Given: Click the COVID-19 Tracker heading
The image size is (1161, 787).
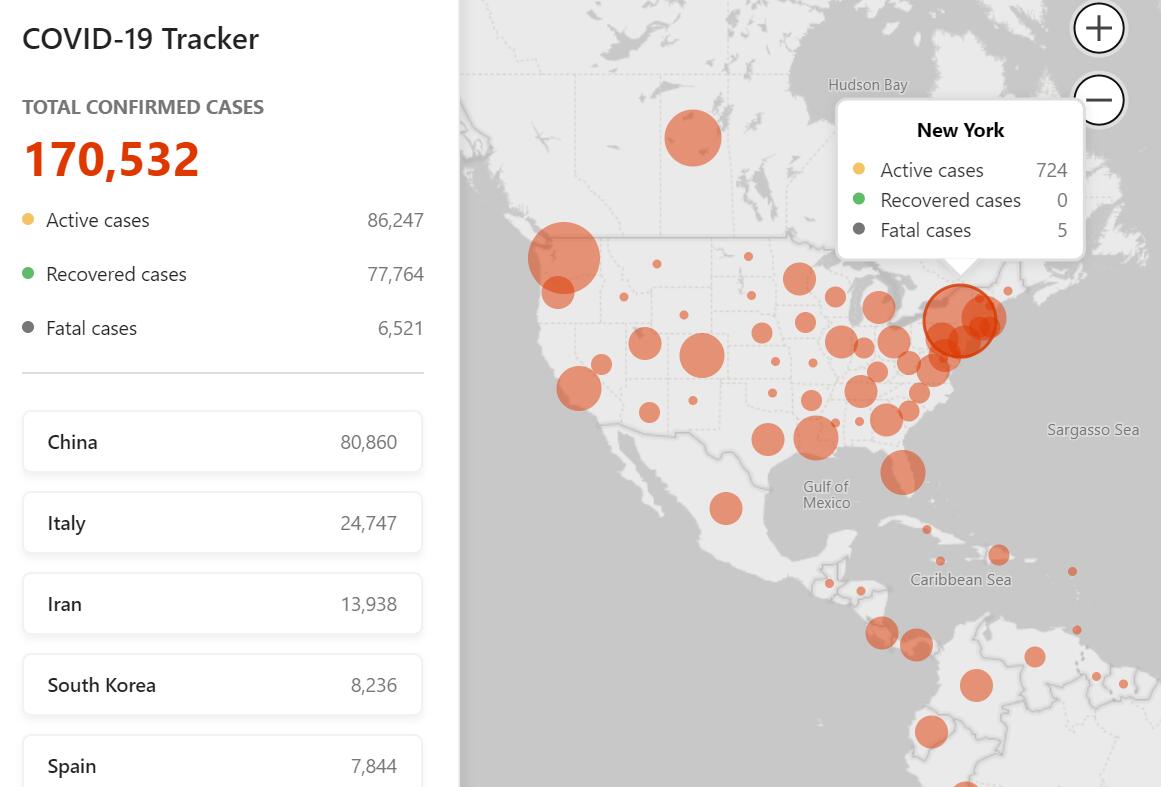Looking at the screenshot, I should 140,39.
